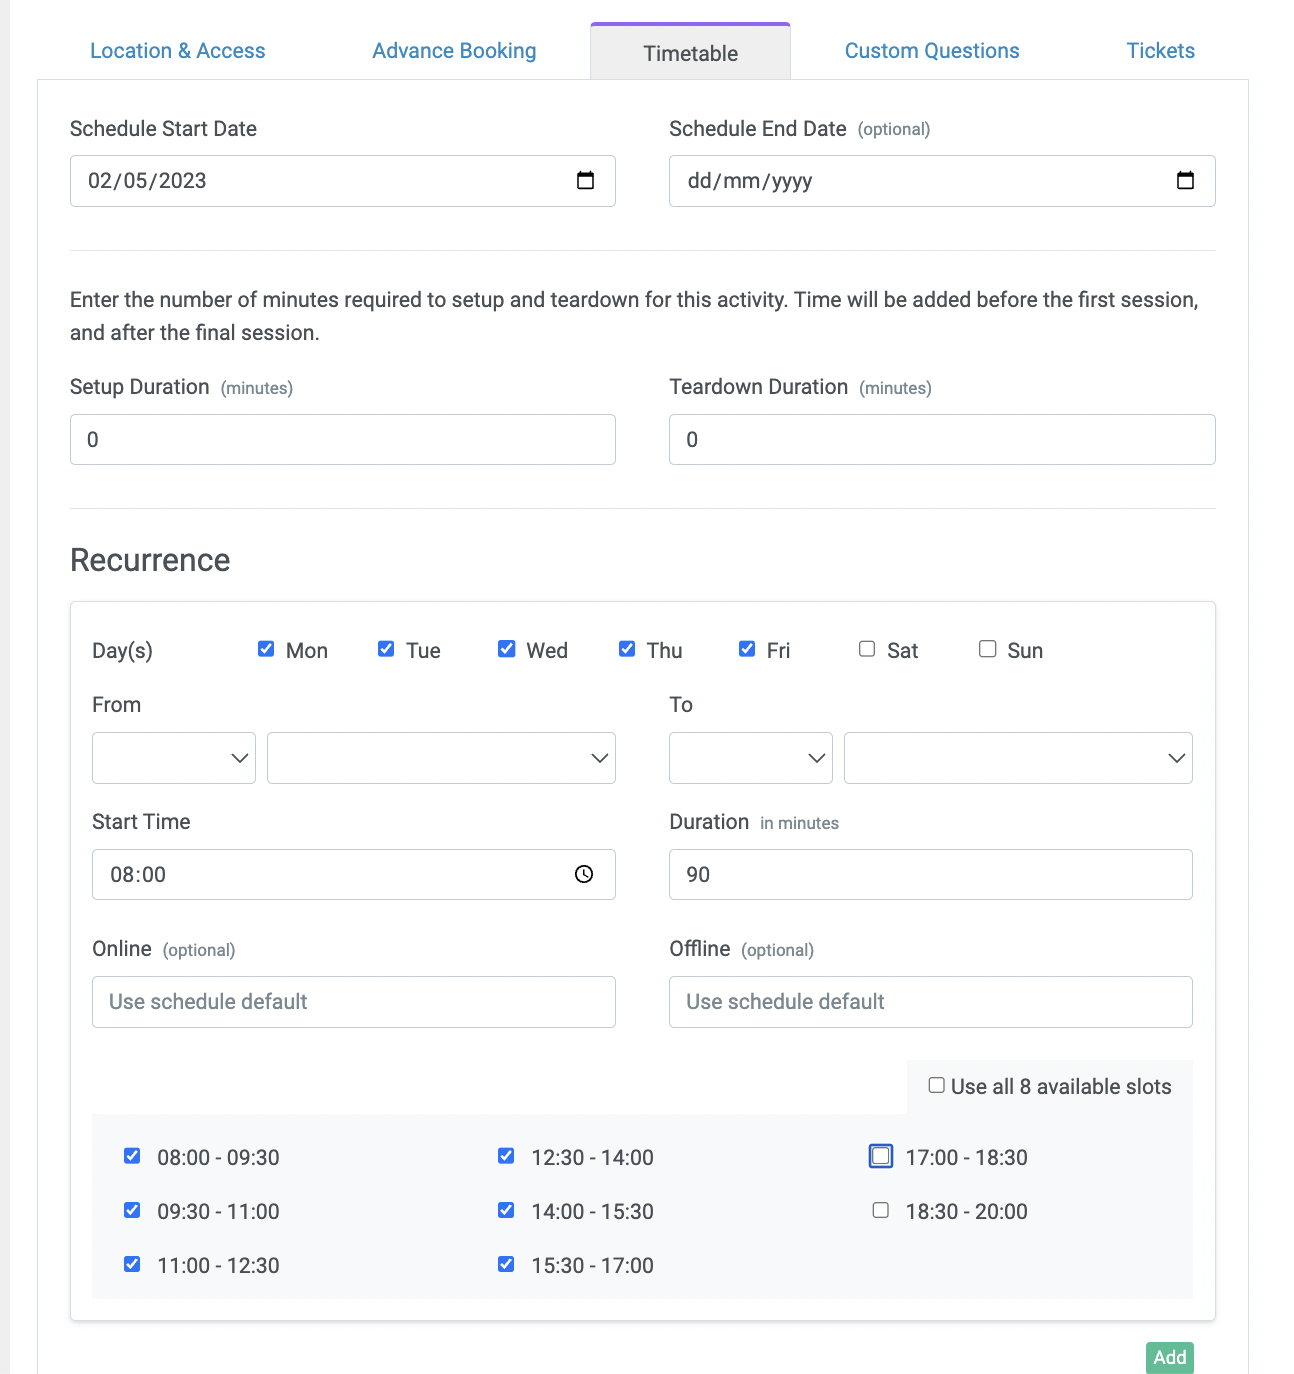Viewport: 1294px width, 1374px height.
Task: Click the Teardown Duration input
Action: pyautogui.click(x=942, y=440)
